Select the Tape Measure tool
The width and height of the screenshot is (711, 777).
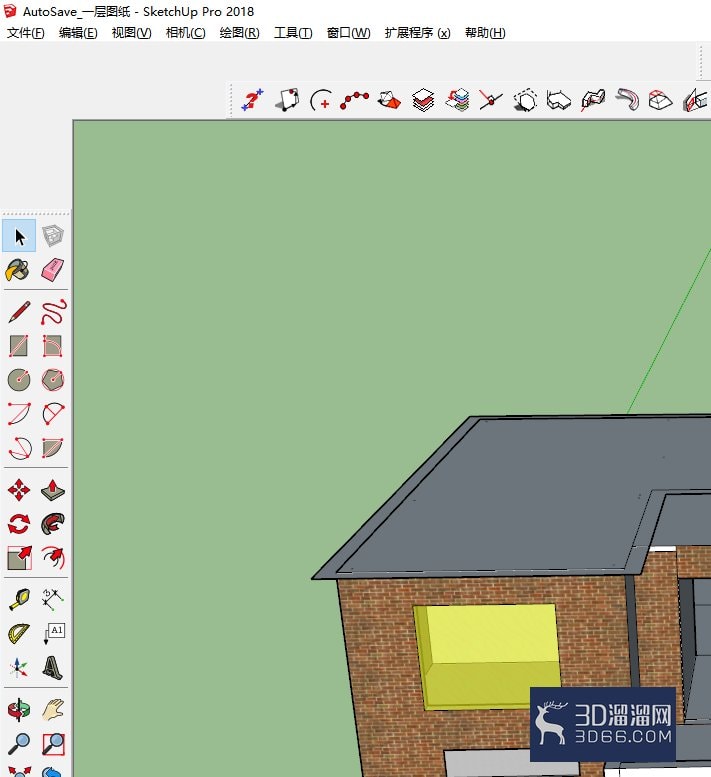point(19,600)
